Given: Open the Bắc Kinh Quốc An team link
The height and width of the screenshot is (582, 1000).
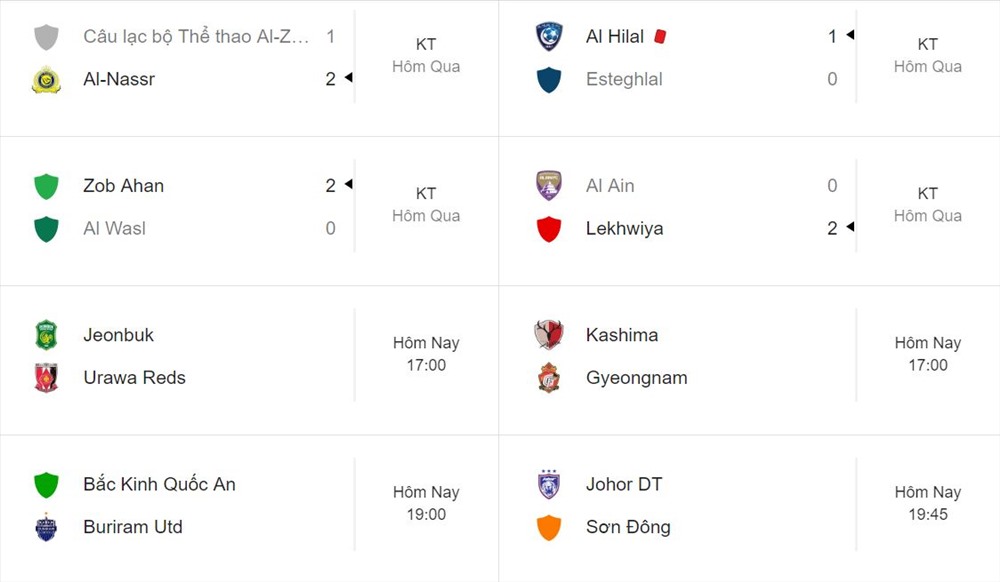Looking at the screenshot, I should point(159,484).
